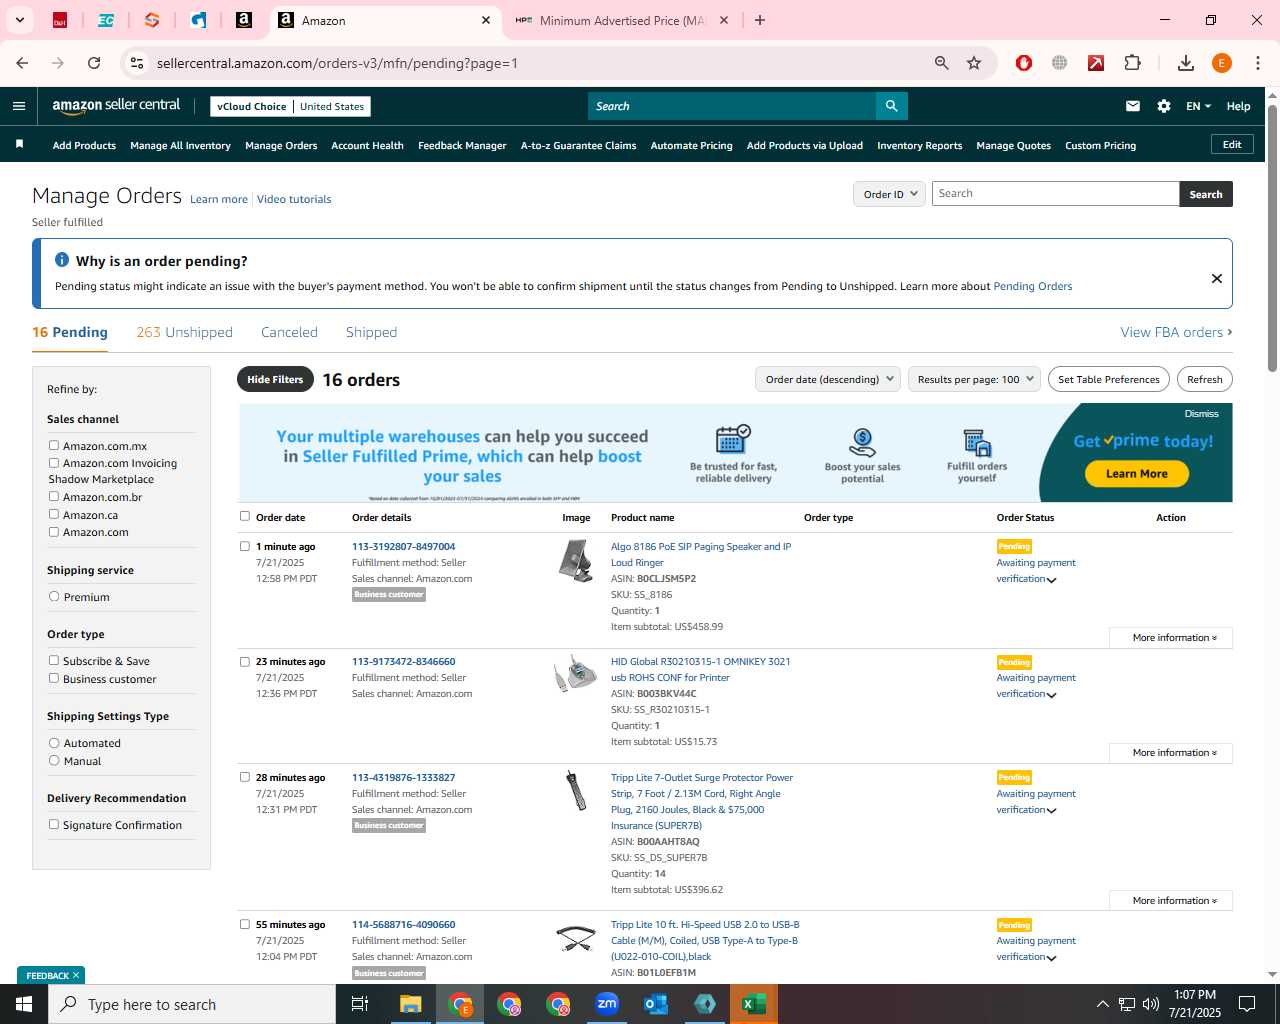This screenshot has width=1280, height=1024.
Task: Click the Refresh orders button
Action: click(1205, 379)
